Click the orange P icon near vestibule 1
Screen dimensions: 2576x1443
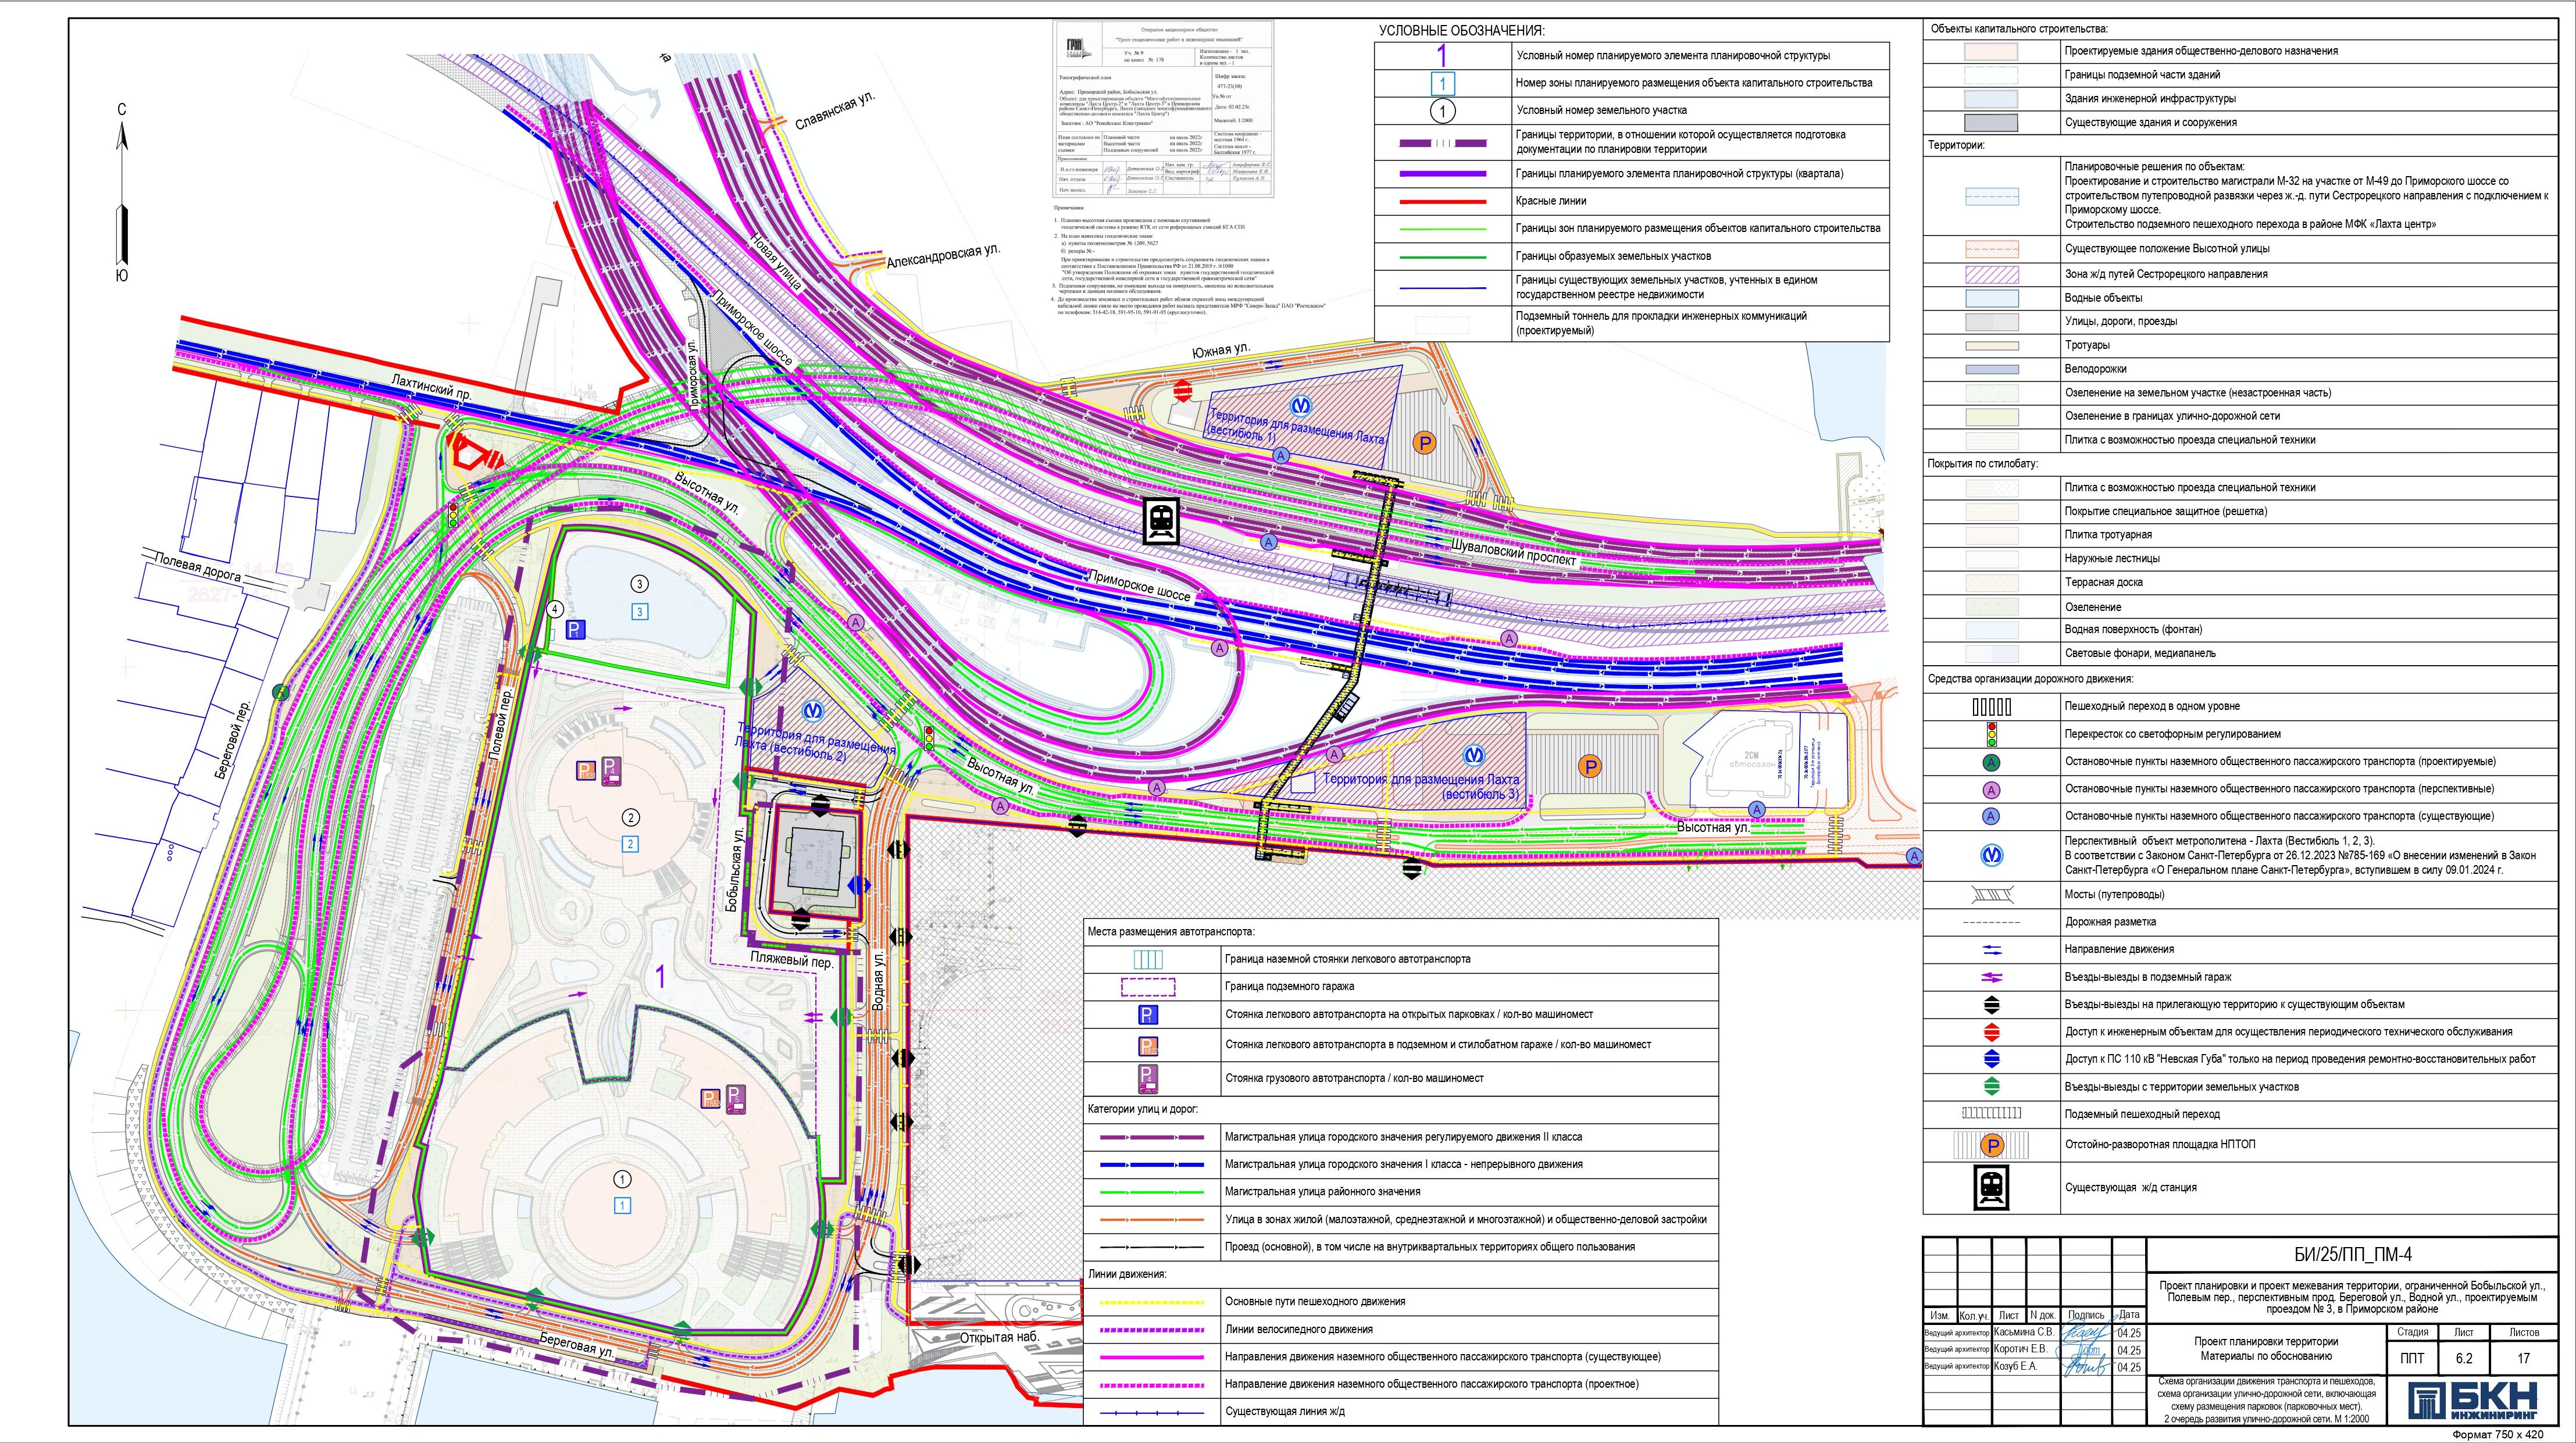coord(1425,443)
